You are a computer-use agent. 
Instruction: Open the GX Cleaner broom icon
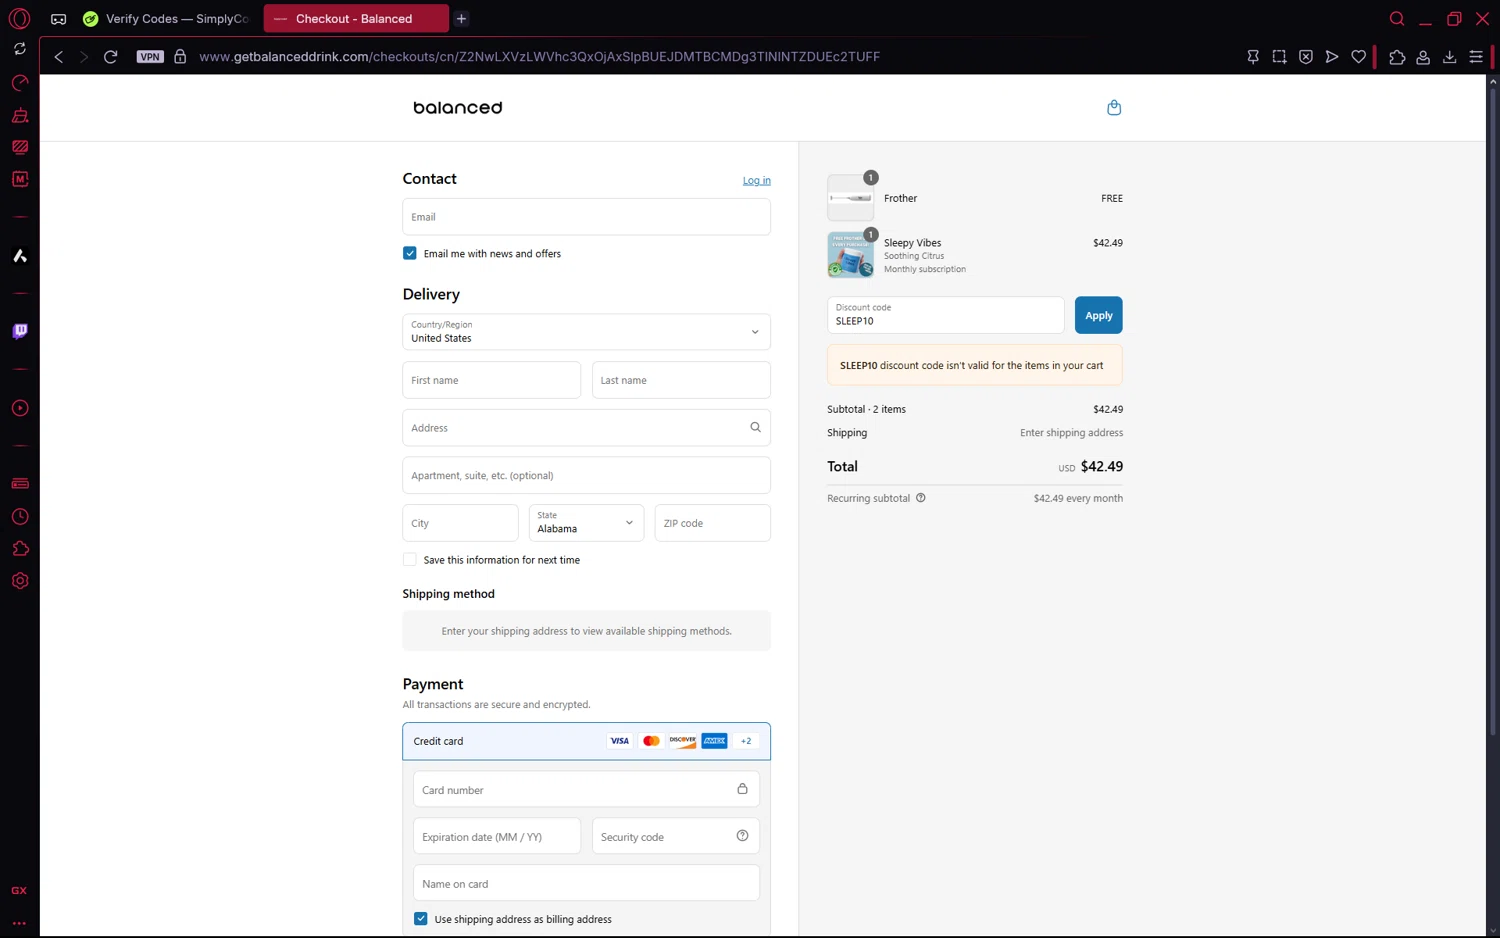click(x=20, y=115)
